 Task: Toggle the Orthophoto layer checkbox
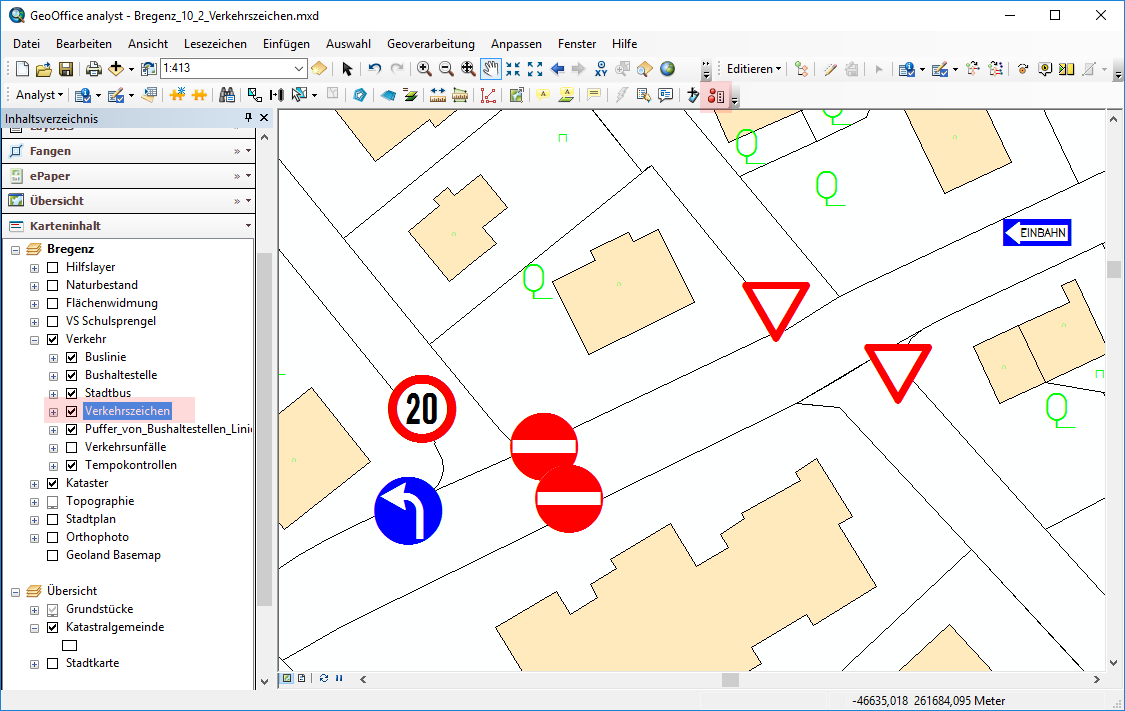(53, 537)
